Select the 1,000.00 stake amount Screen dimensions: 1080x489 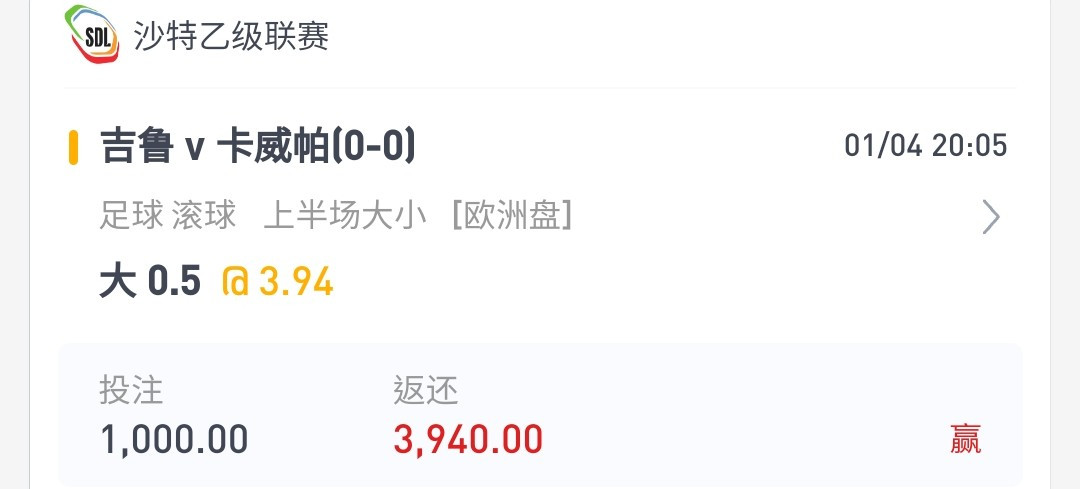click(174, 439)
